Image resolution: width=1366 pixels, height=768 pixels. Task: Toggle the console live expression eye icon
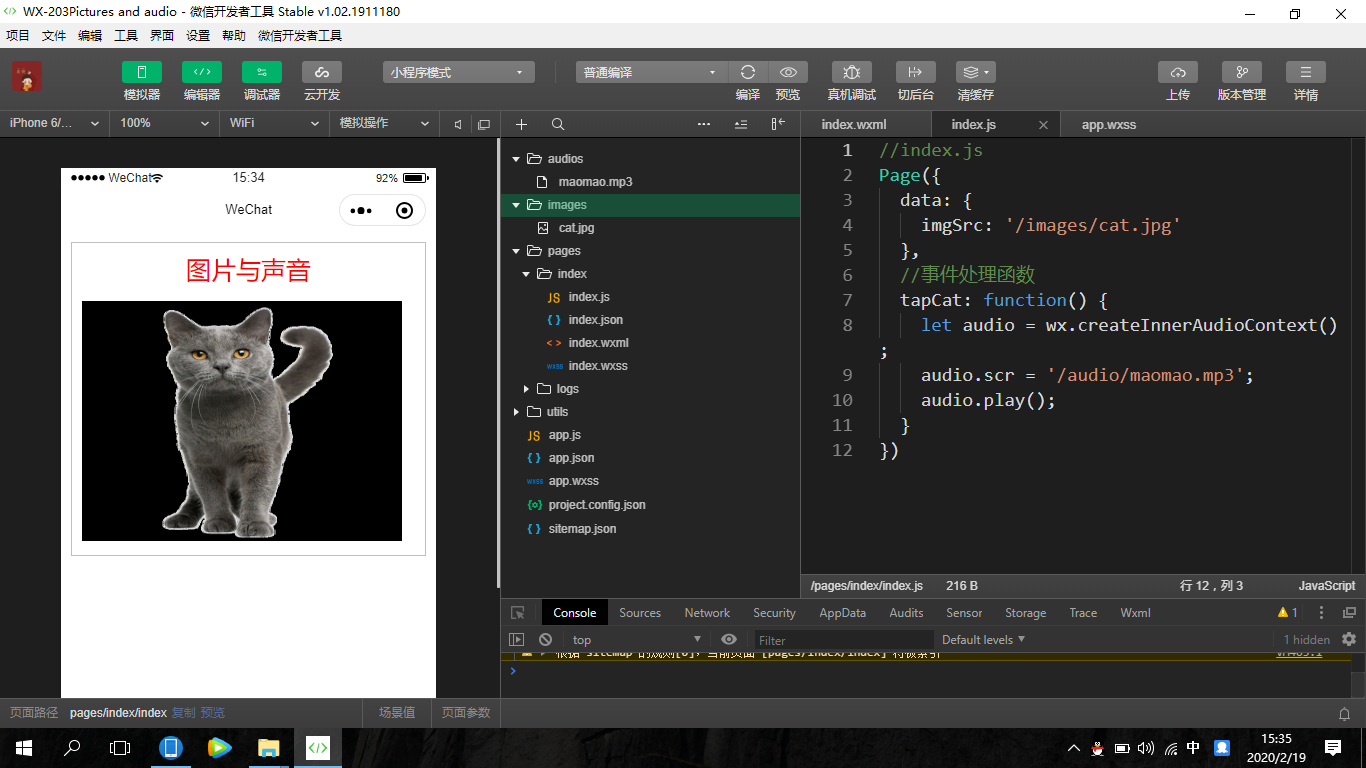coord(729,640)
